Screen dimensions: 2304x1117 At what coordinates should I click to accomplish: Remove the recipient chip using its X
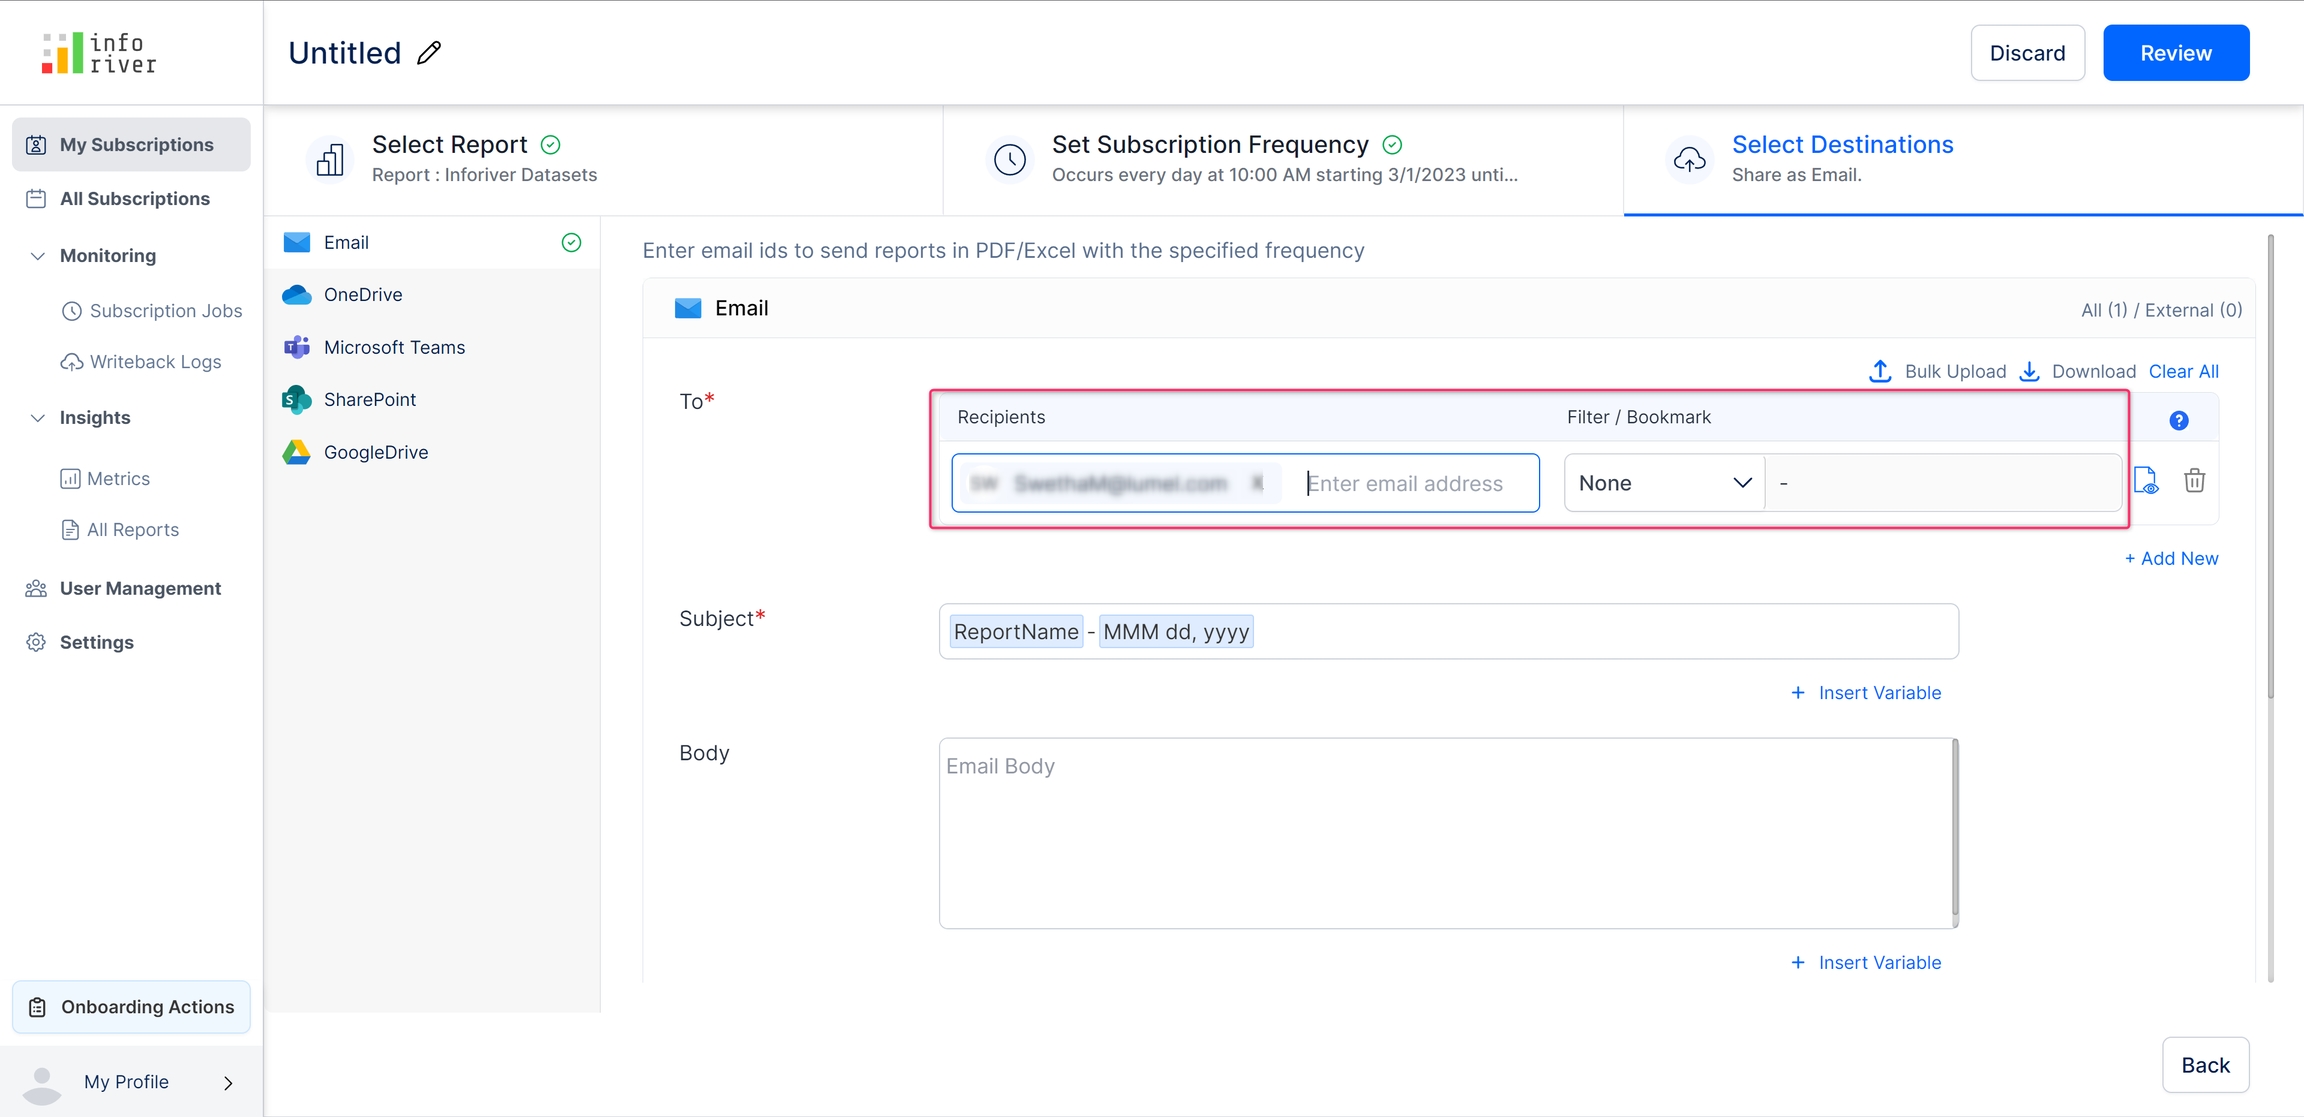coord(1257,483)
